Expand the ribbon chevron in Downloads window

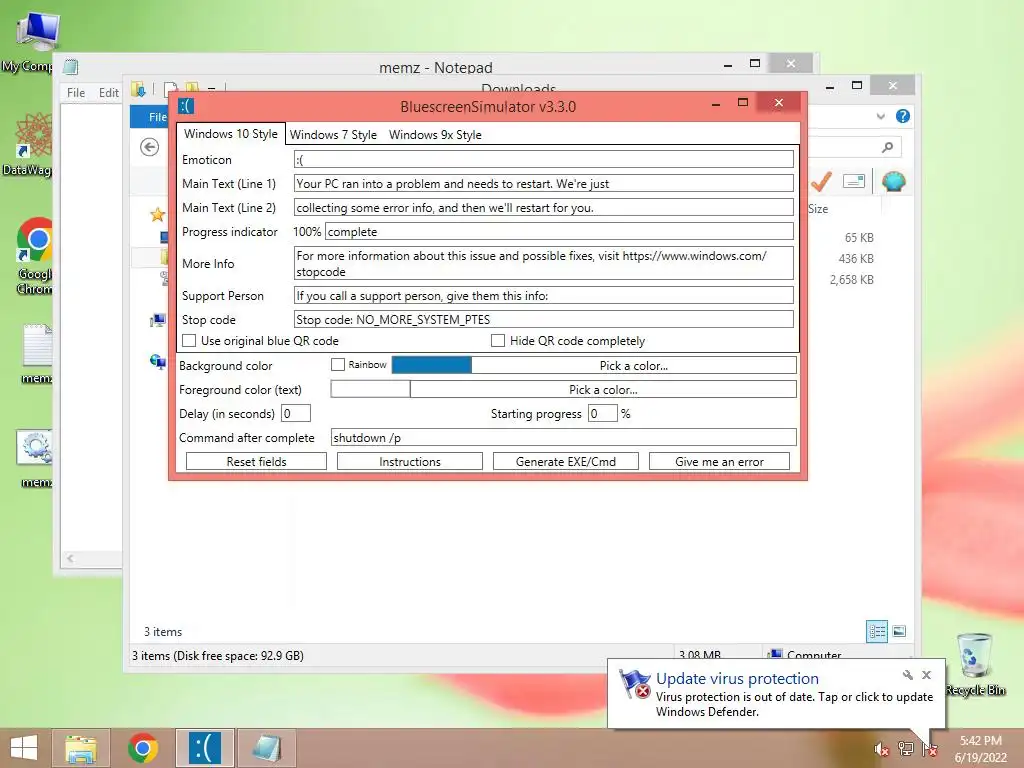[x=880, y=116]
